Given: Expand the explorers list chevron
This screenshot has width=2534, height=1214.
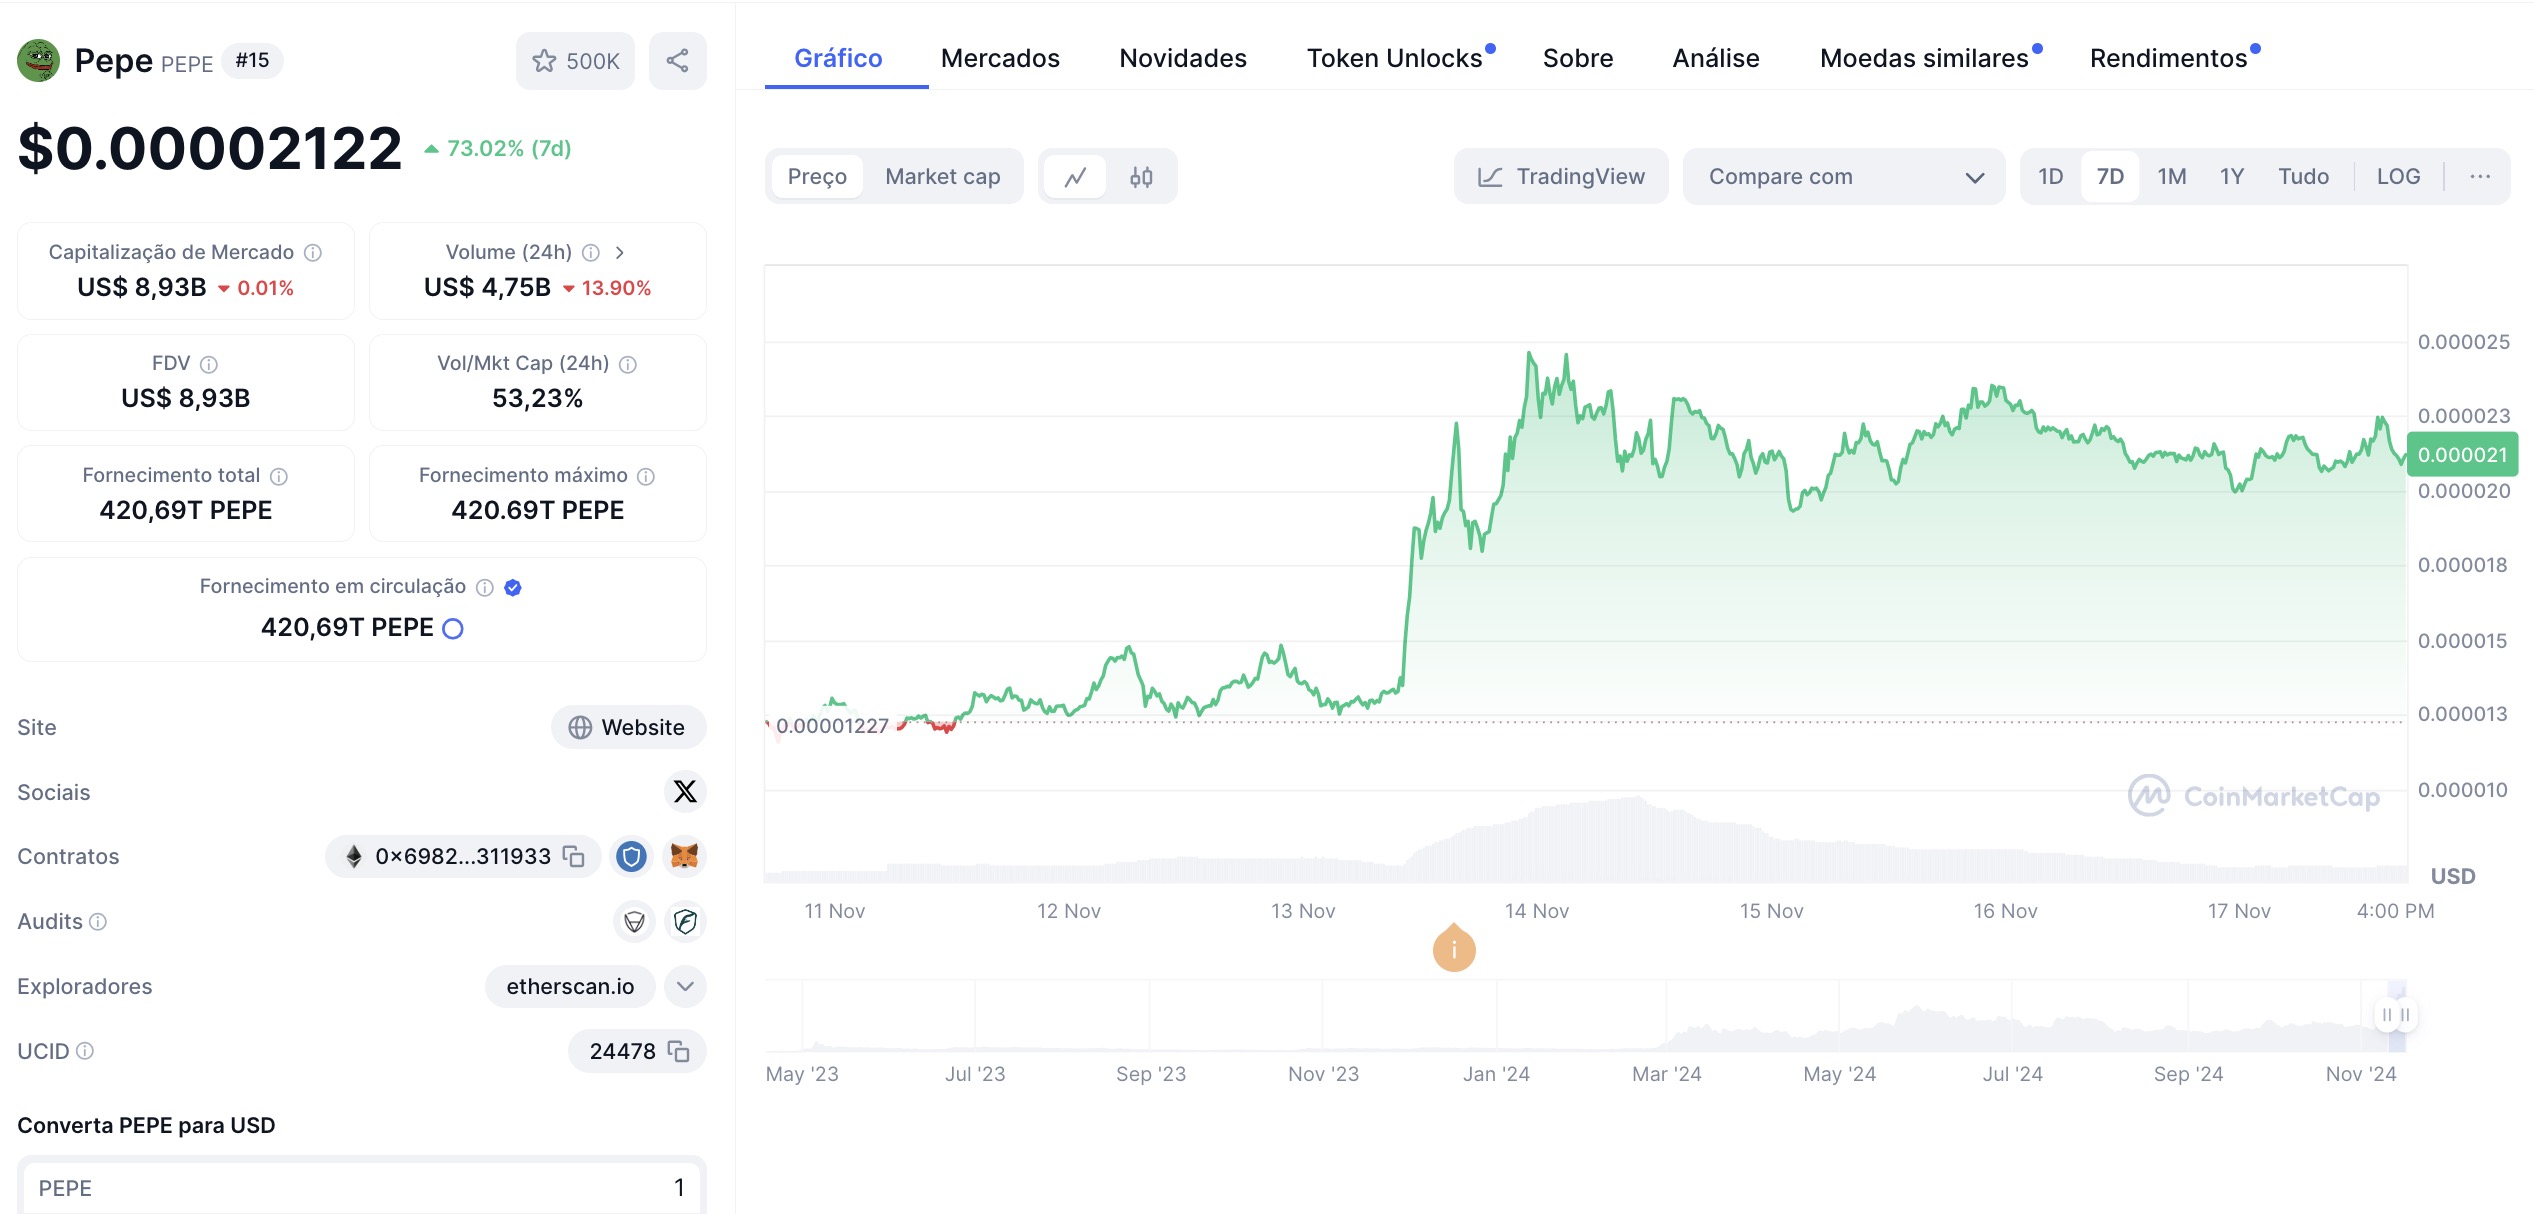Looking at the screenshot, I should pyautogui.click(x=685, y=987).
